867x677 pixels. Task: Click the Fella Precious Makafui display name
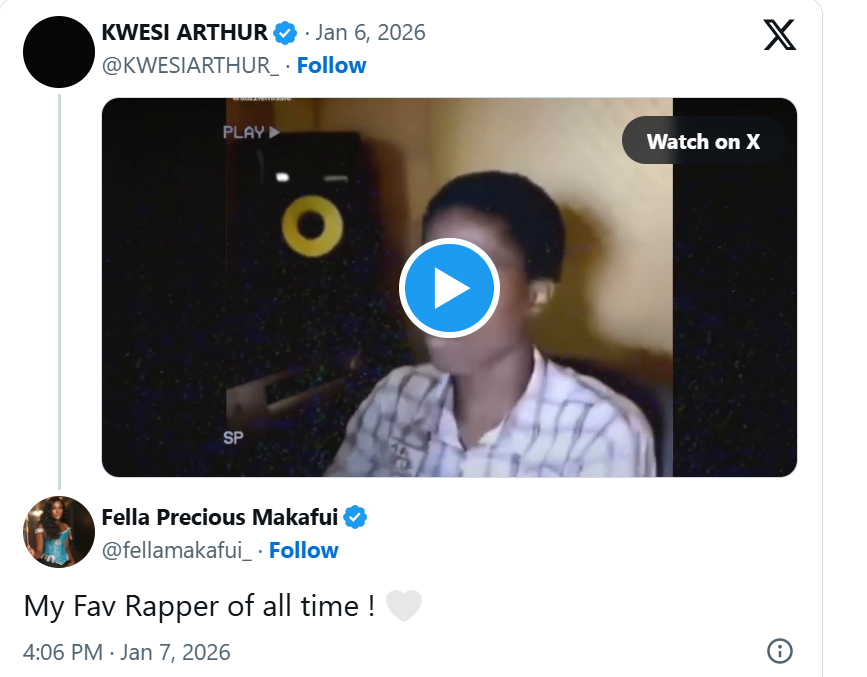[220, 517]
